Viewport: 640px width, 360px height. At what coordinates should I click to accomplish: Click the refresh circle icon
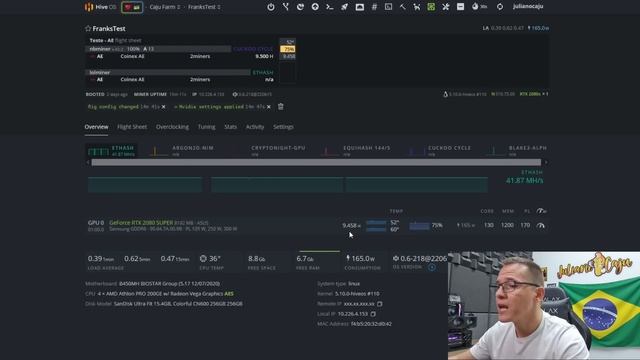[500, 7]
